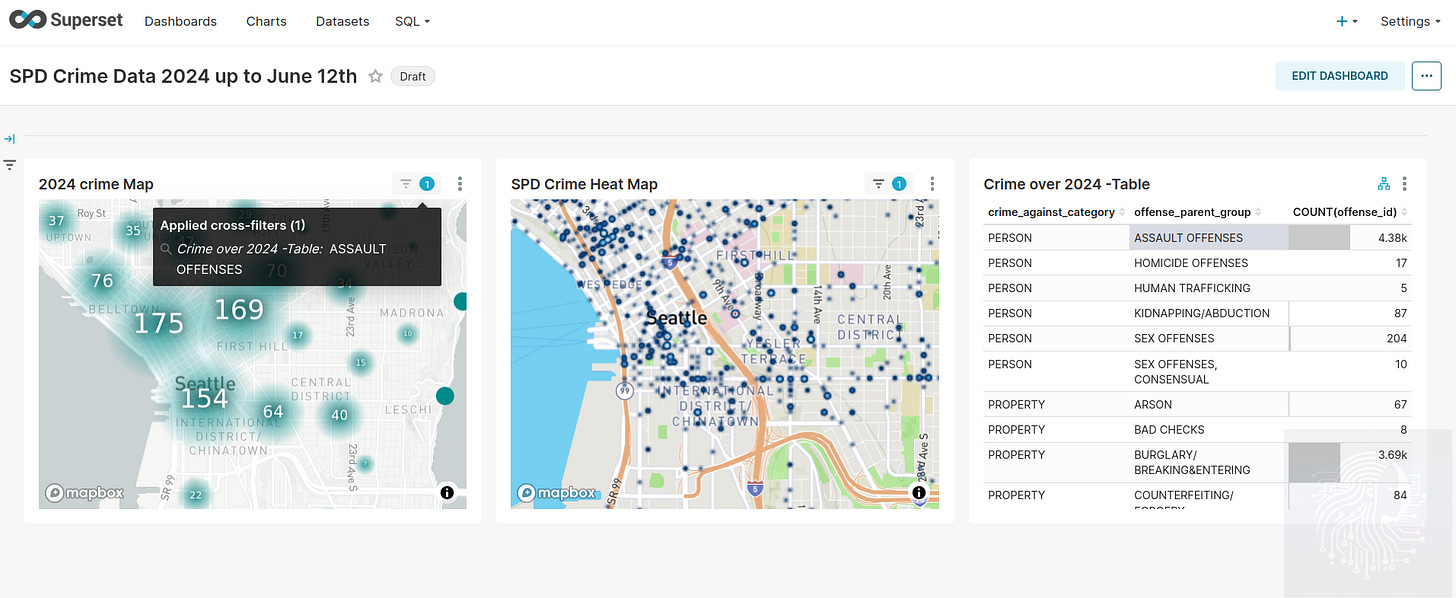
Task: Click the info icon on SPD Crime Heat Map
Action: (918, 493)
